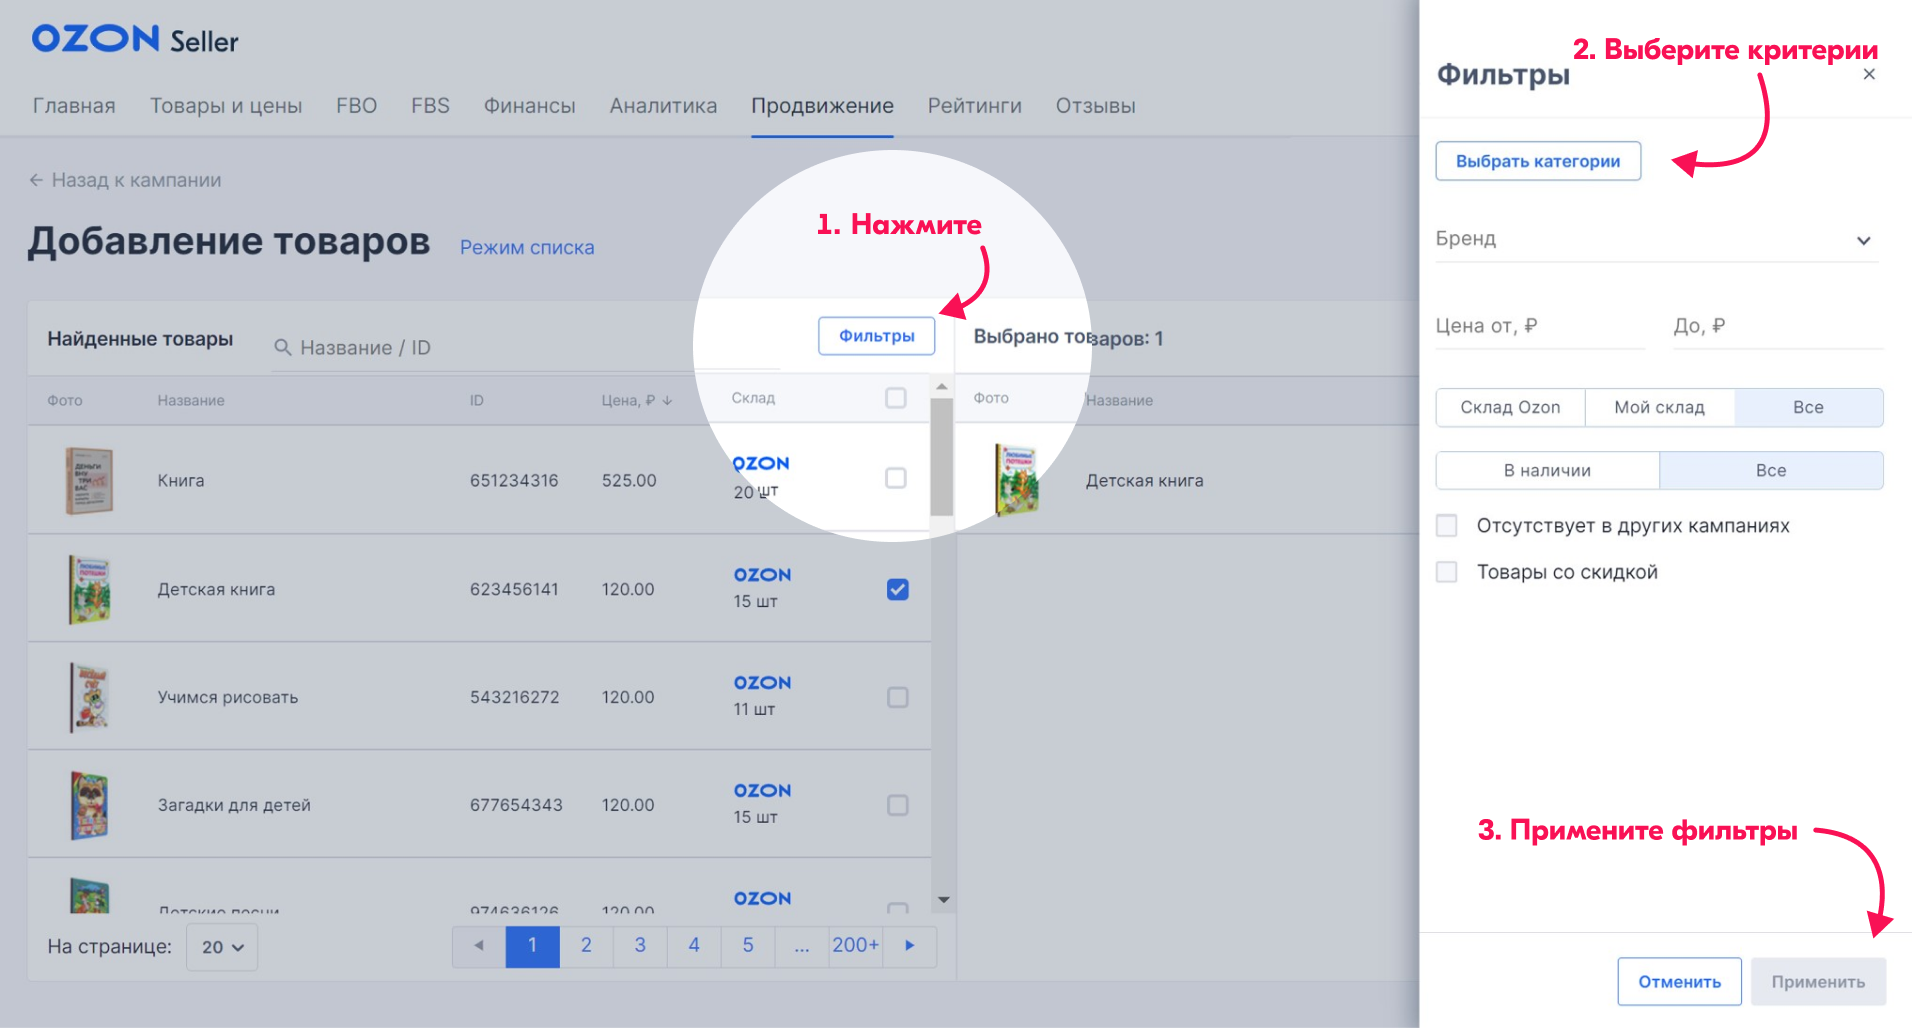The height and width of the screenshot is (1028, 1912).
Task: Click the search magnifier icon
Action: click(x=283, y=347)
